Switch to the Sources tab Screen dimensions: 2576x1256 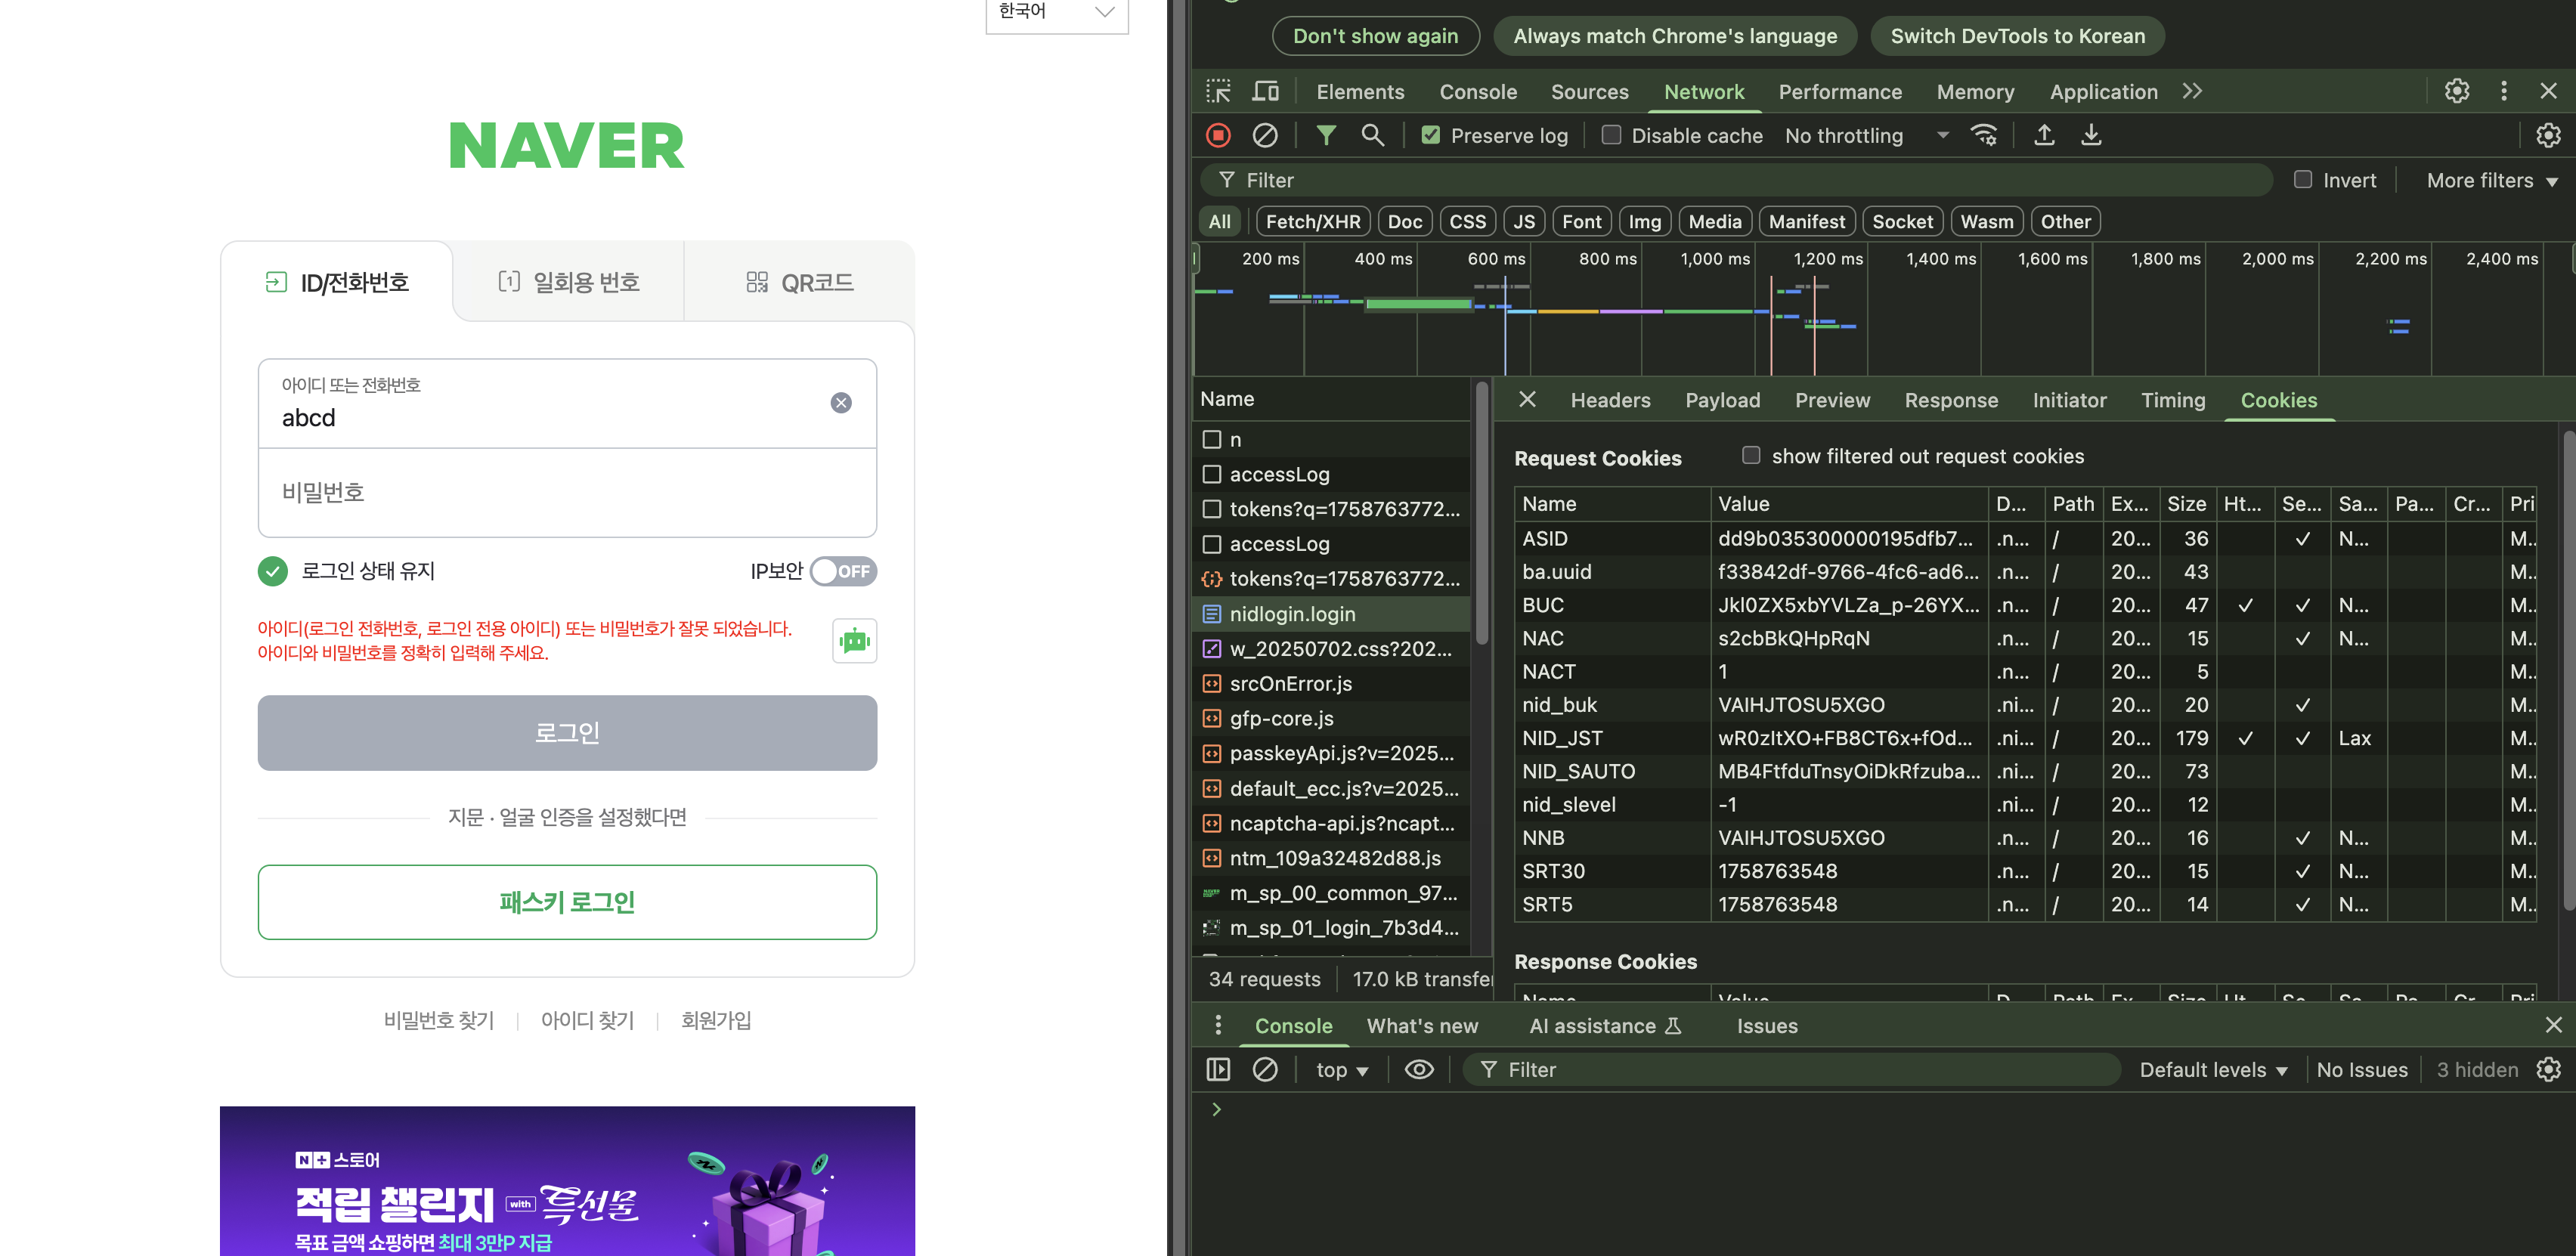pyautogui.click(x=1589, y=92)
